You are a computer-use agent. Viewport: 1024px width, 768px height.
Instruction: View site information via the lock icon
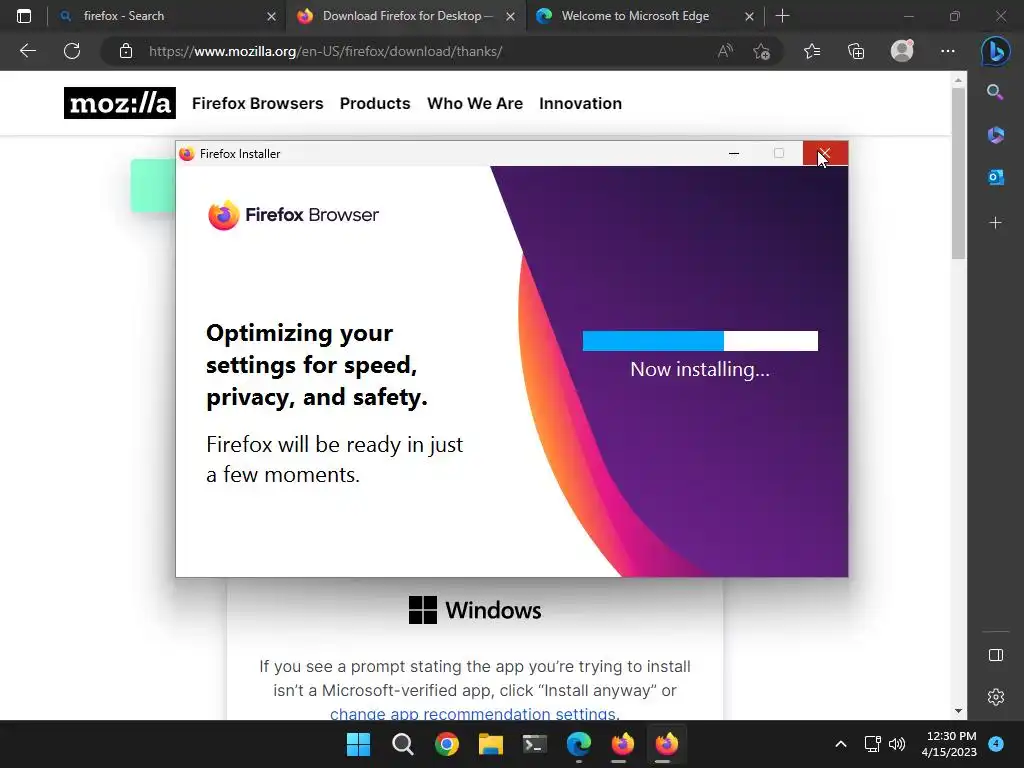(126, 51)
